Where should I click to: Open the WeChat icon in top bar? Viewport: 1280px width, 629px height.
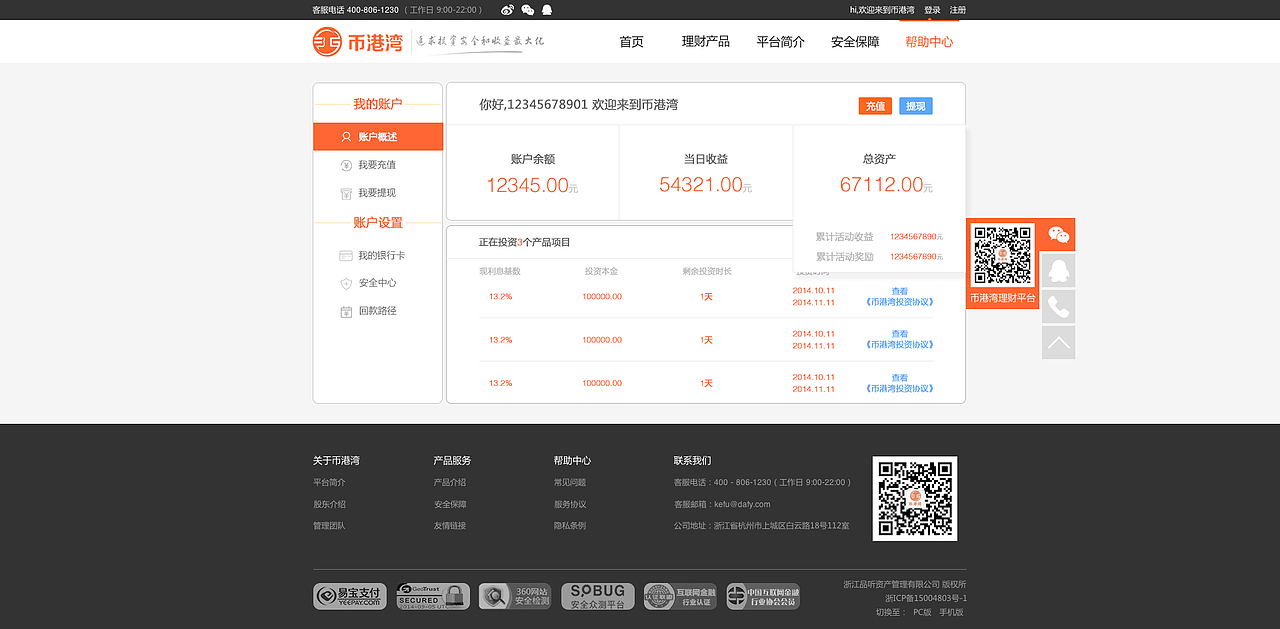pos(528,10)
